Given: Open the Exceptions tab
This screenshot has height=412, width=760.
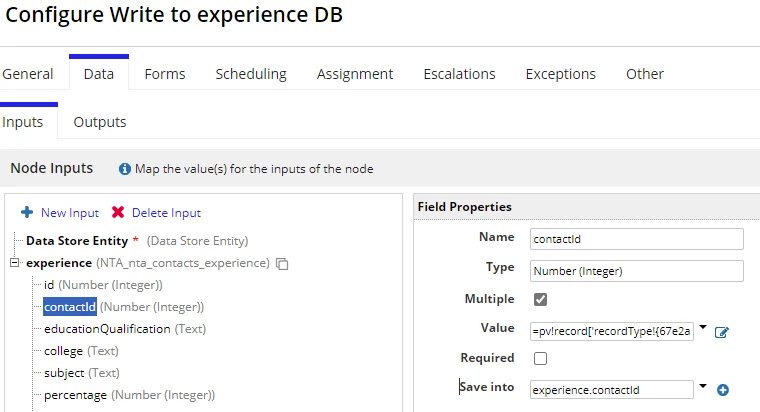Looking at the screenshot, I should 561,74.
